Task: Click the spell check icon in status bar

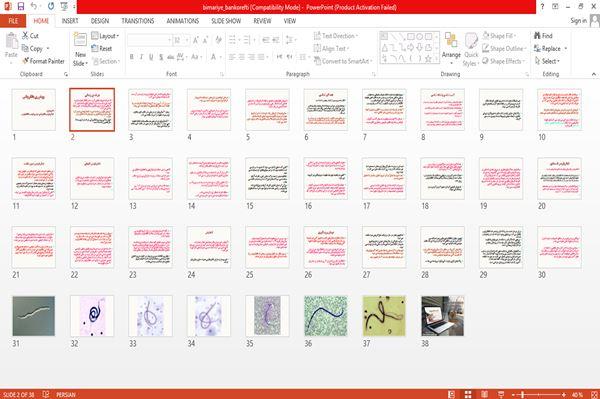Action: 46,394
